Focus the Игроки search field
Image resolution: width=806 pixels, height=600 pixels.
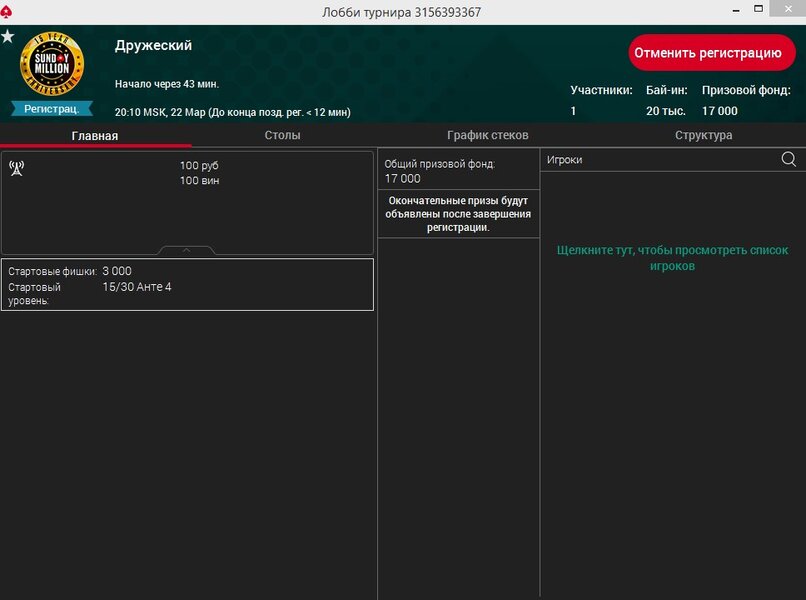660,159
